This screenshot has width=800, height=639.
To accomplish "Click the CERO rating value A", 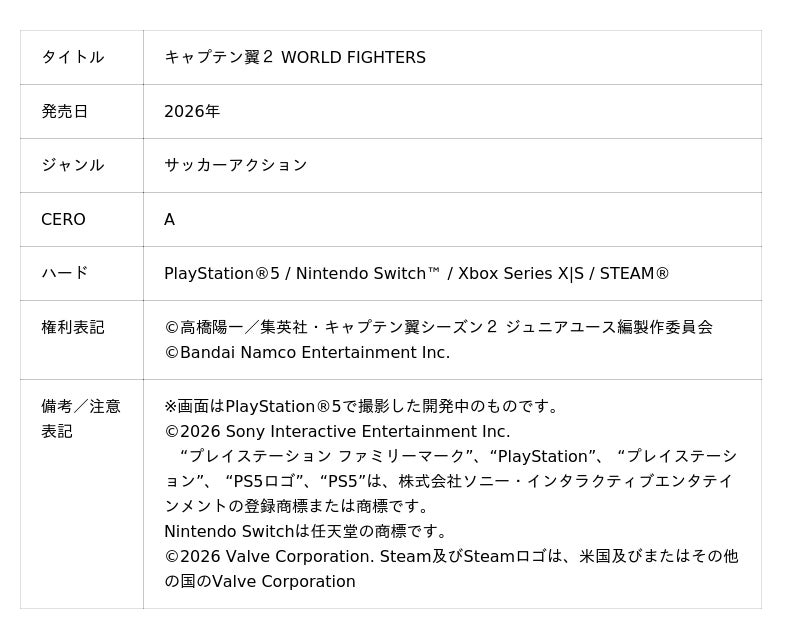I will pos(169,220).
